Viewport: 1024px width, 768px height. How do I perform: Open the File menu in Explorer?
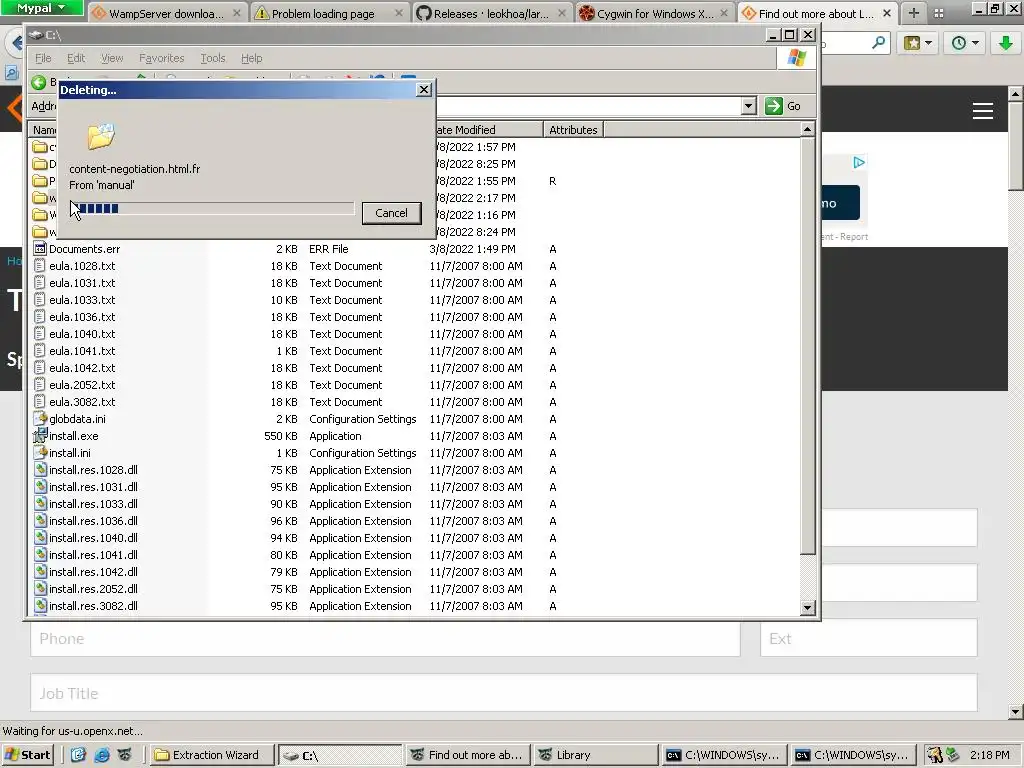tap(43, 58)
